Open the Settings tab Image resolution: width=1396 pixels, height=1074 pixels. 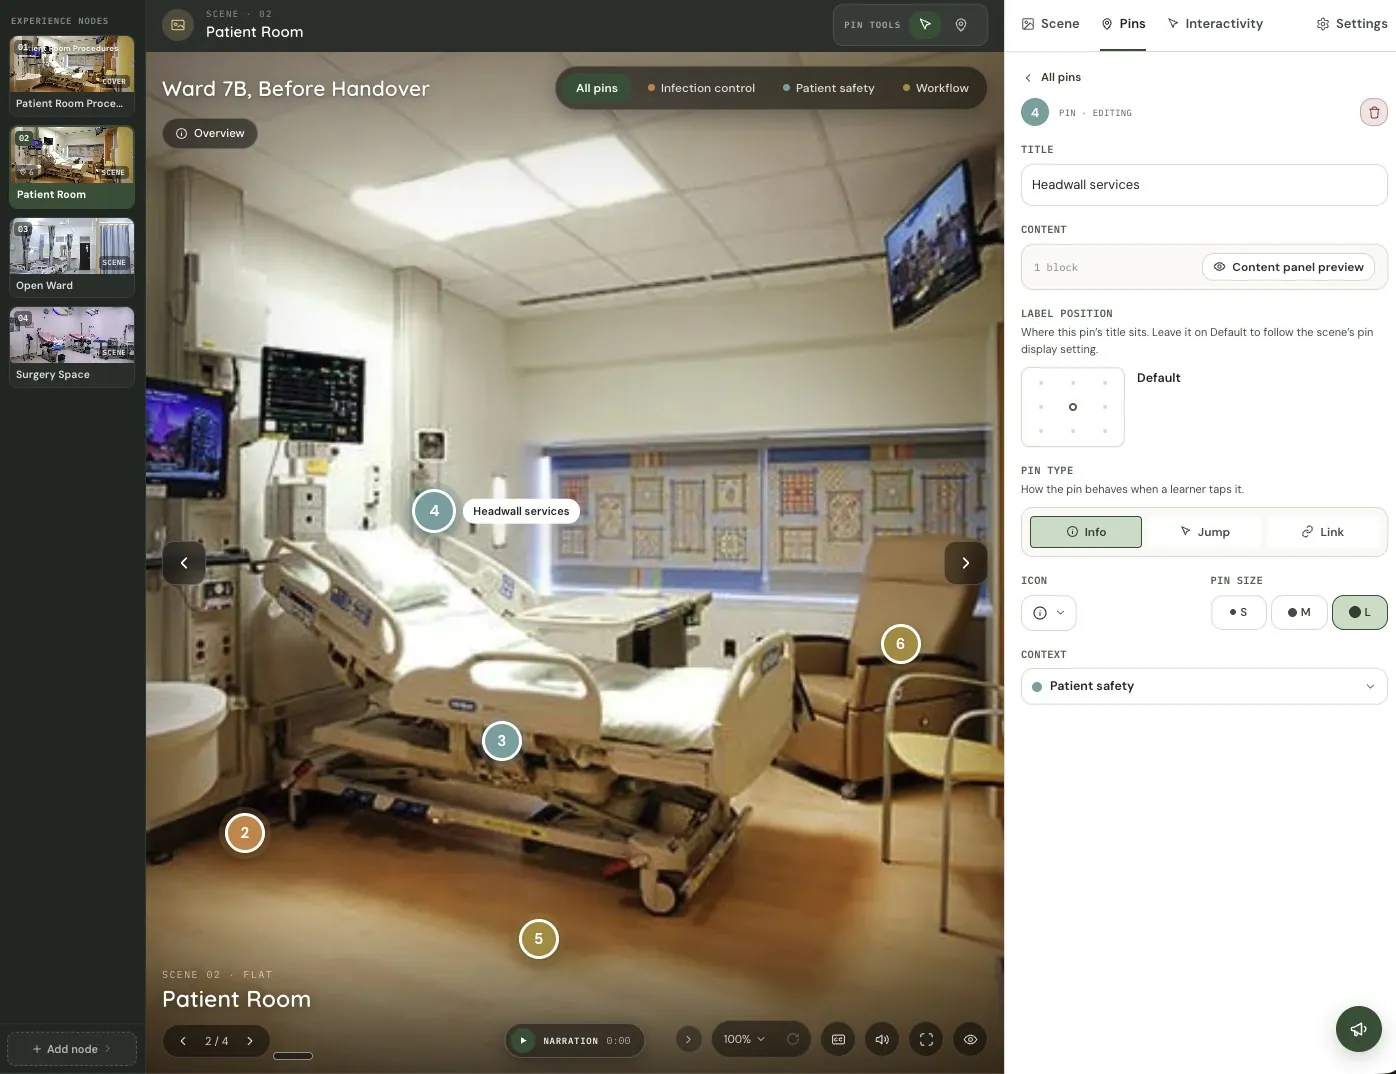coord(1352,24)
